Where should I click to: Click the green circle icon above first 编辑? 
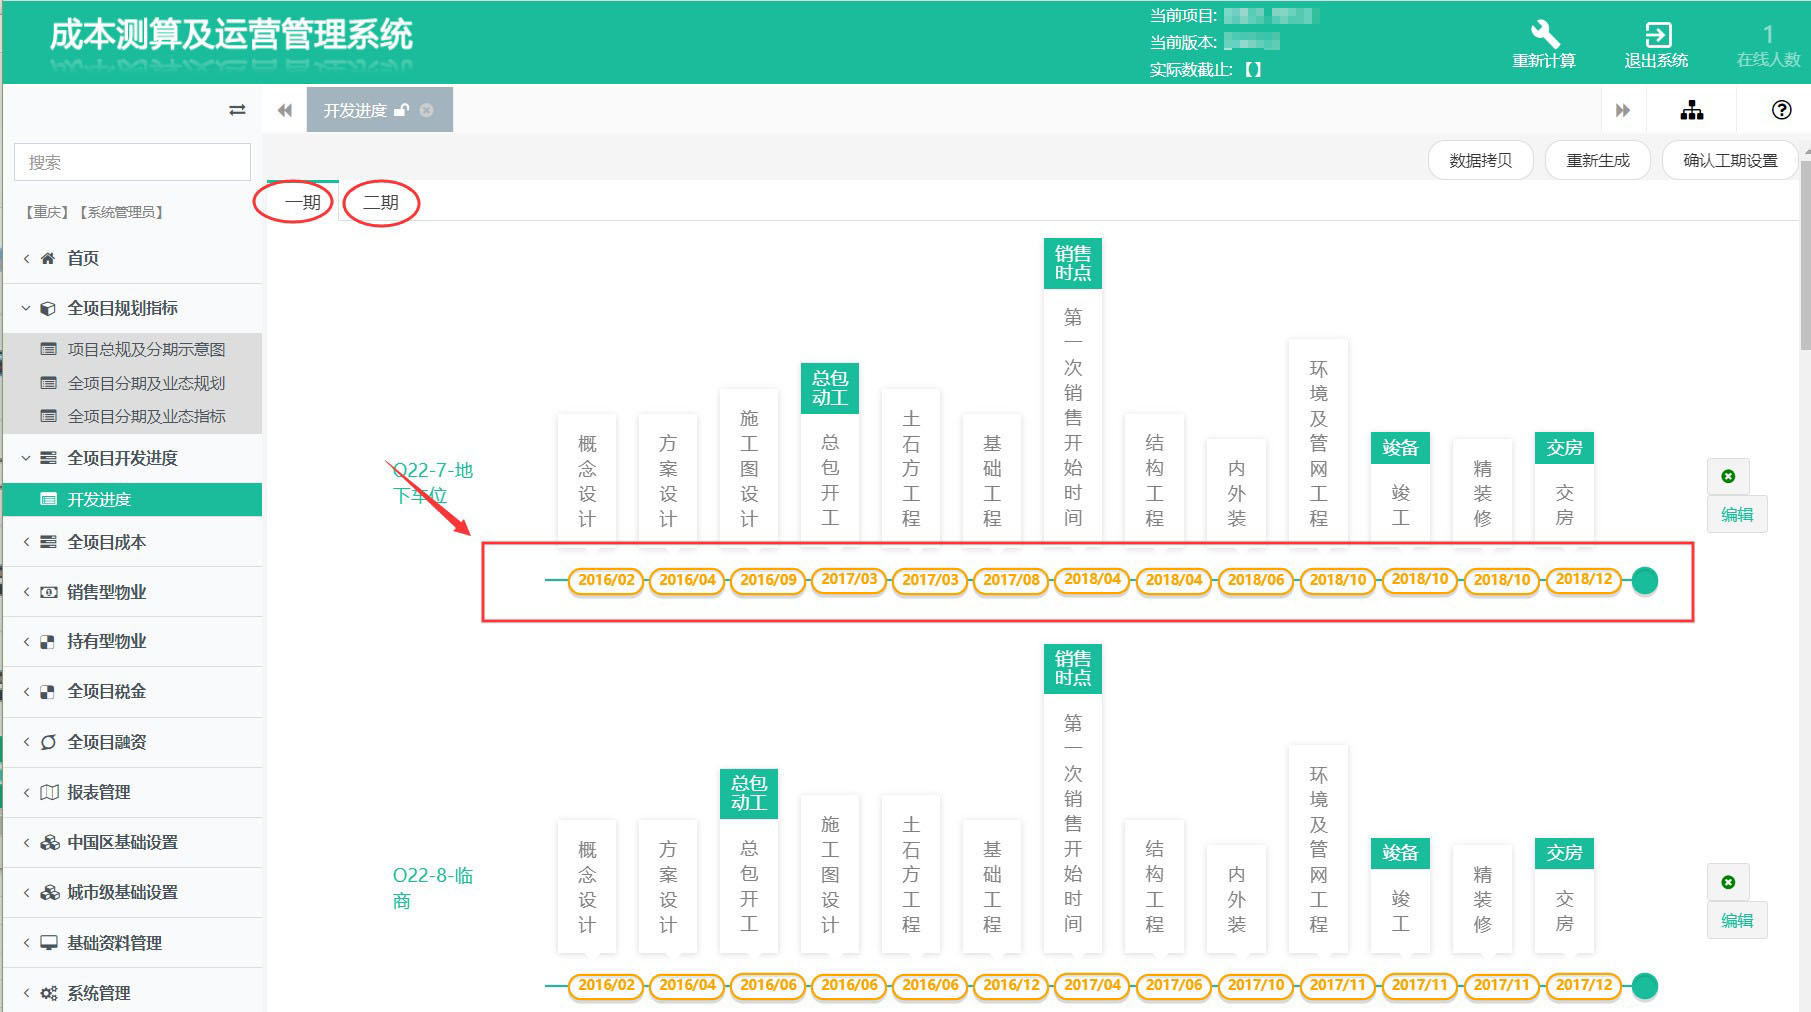click(x=1728, y=477)
